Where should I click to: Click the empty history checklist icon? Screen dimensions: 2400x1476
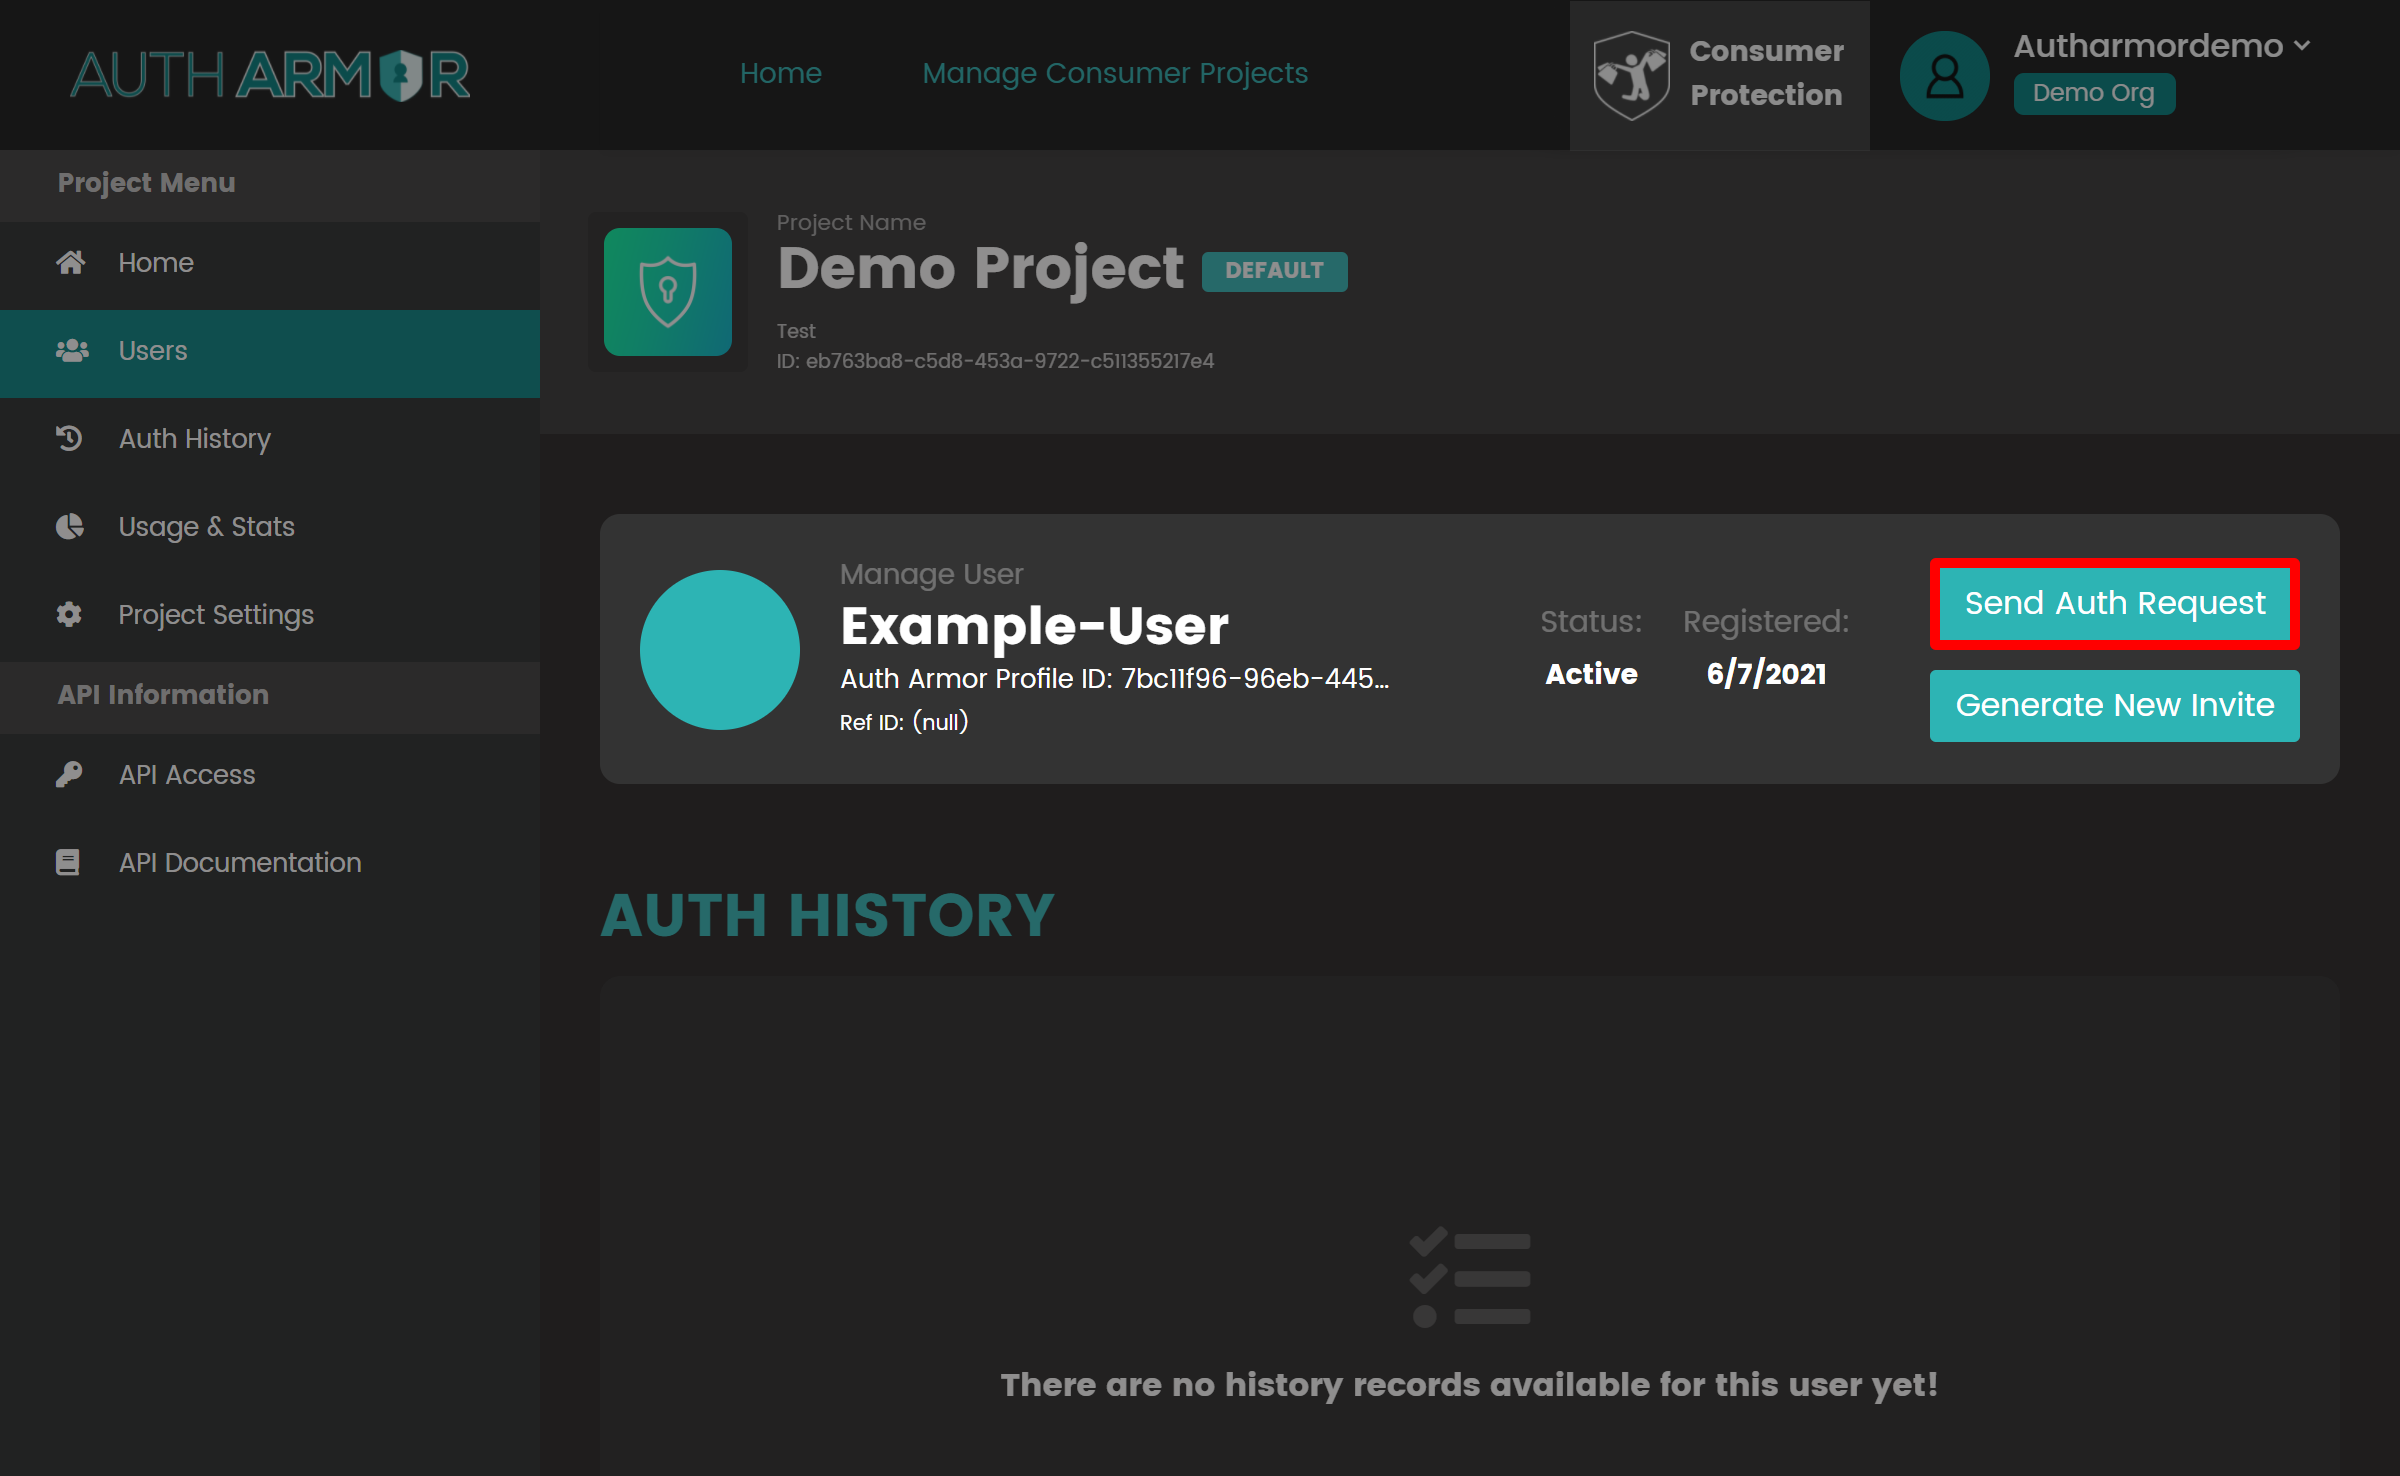click(1470, 1278)
